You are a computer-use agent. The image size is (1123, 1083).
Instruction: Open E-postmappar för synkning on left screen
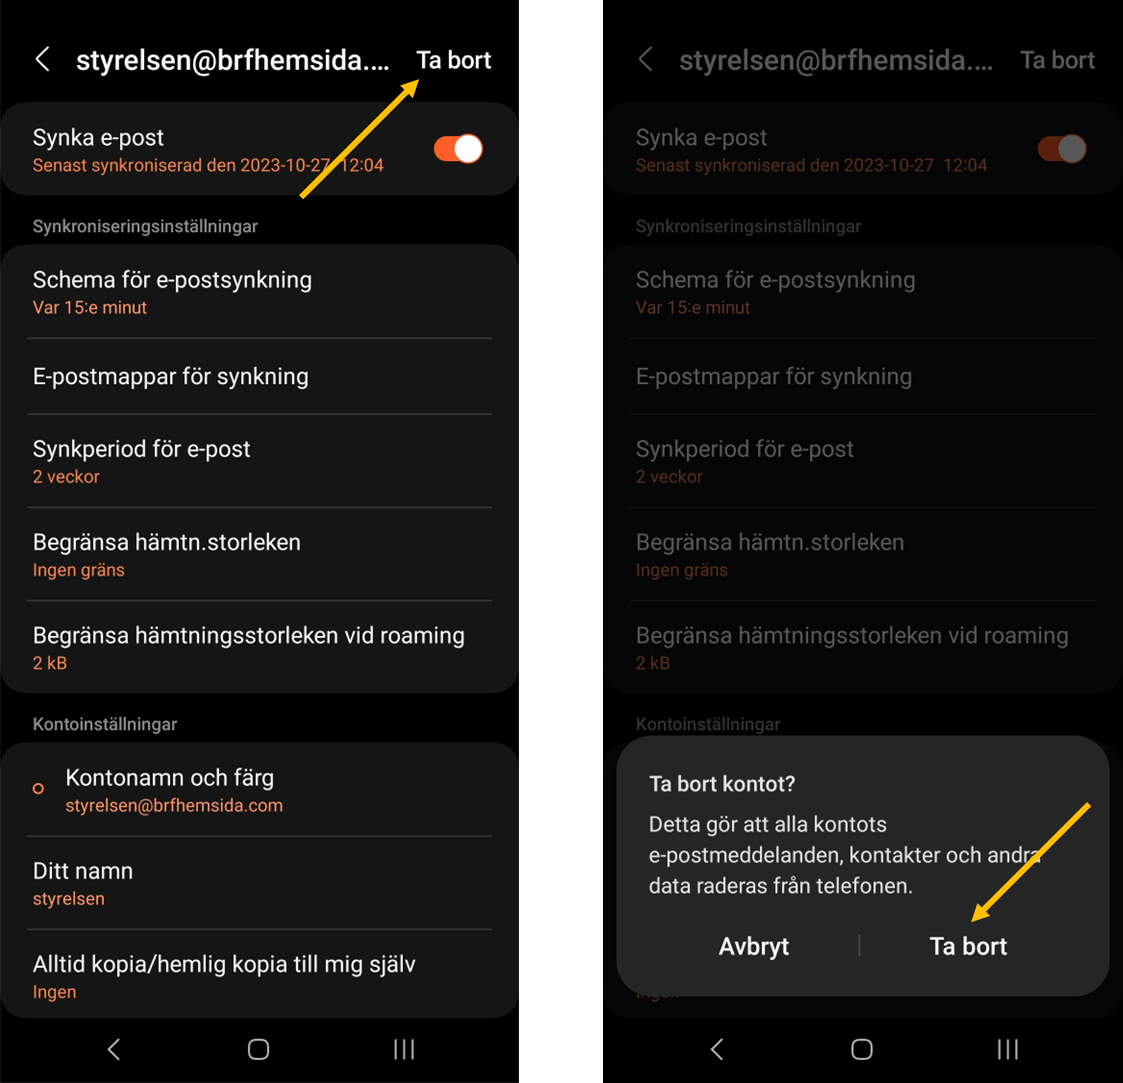[x=259, y=377]
